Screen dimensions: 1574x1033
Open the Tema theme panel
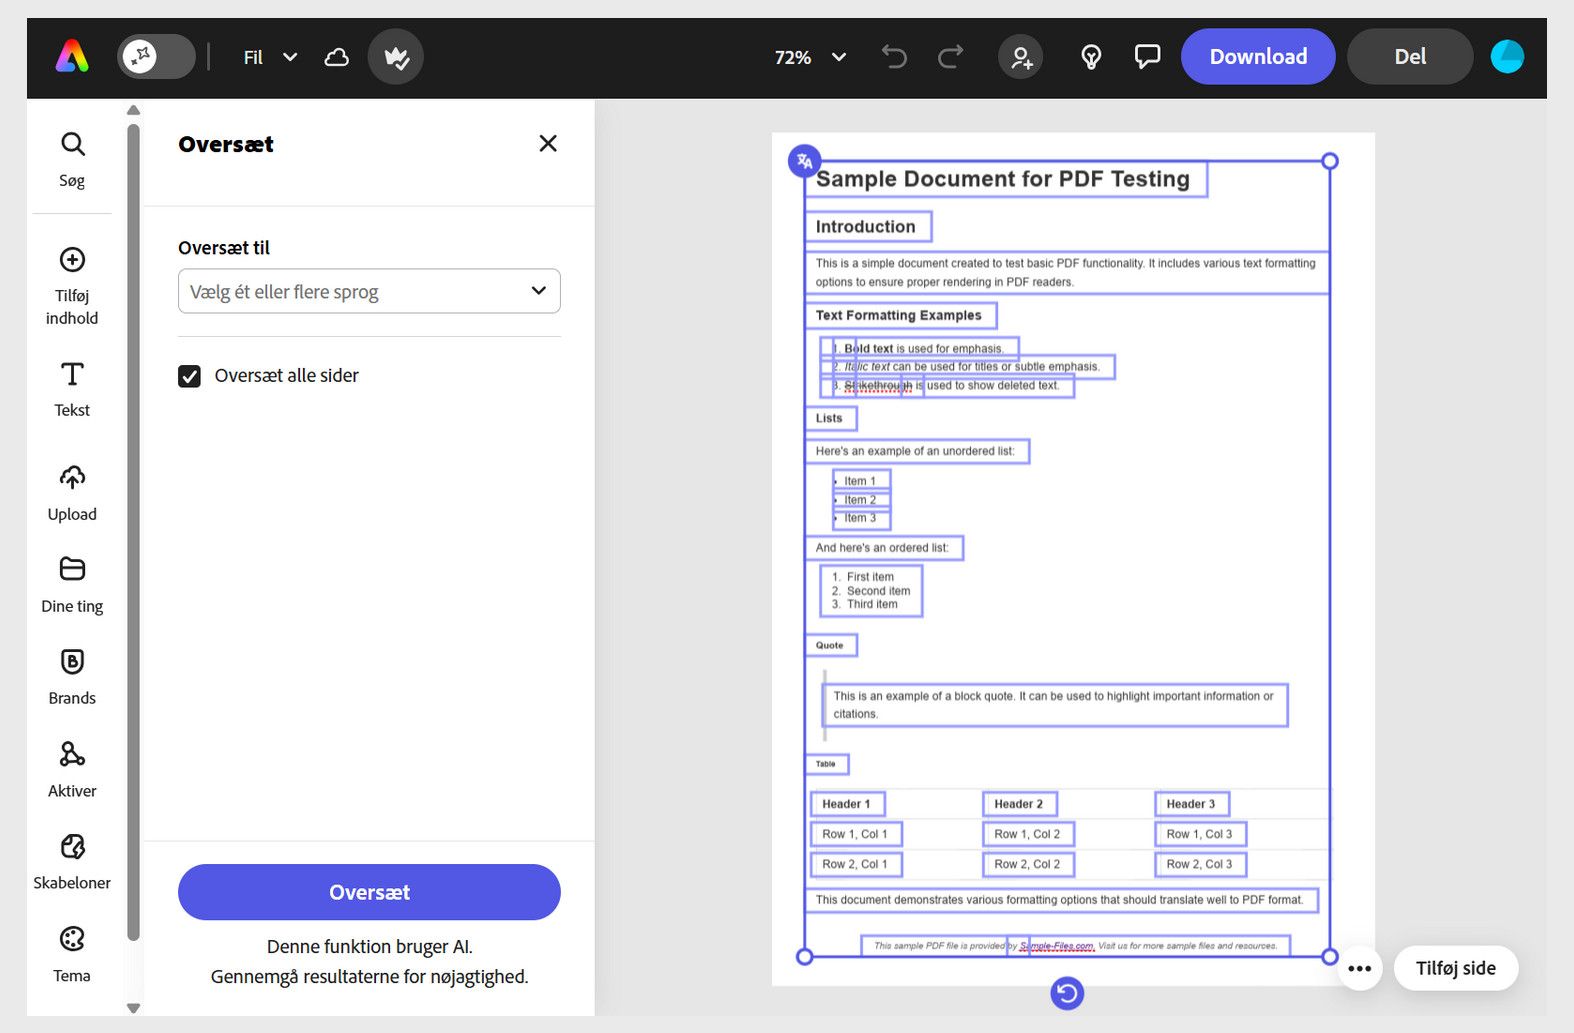(x=72, y=955)
